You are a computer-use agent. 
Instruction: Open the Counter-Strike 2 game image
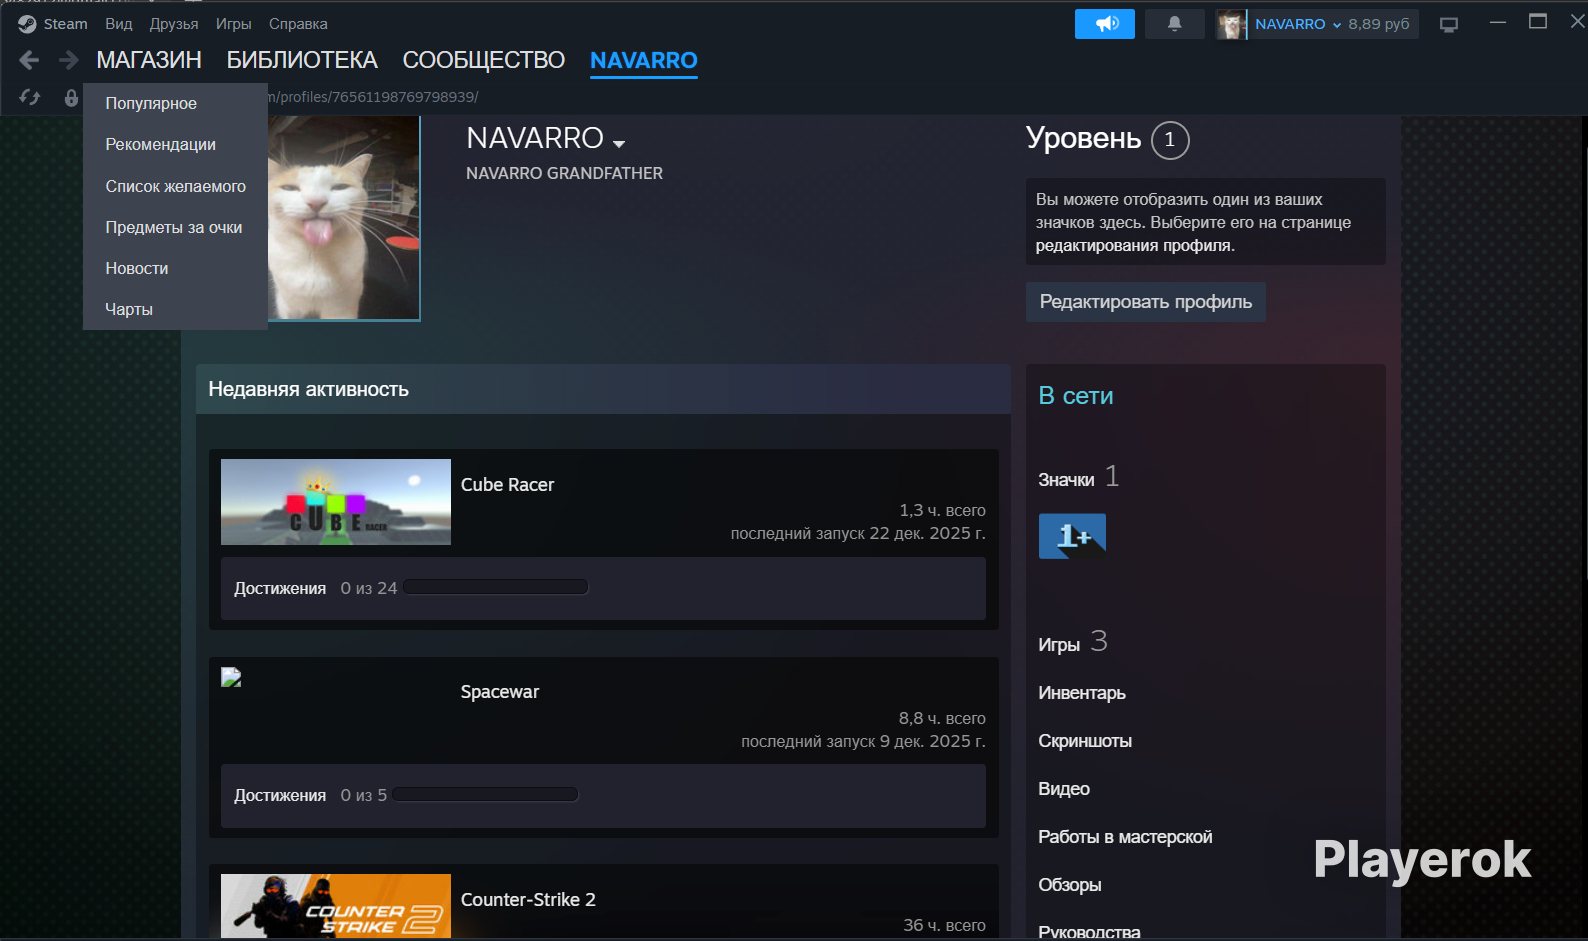pos(336,906)
